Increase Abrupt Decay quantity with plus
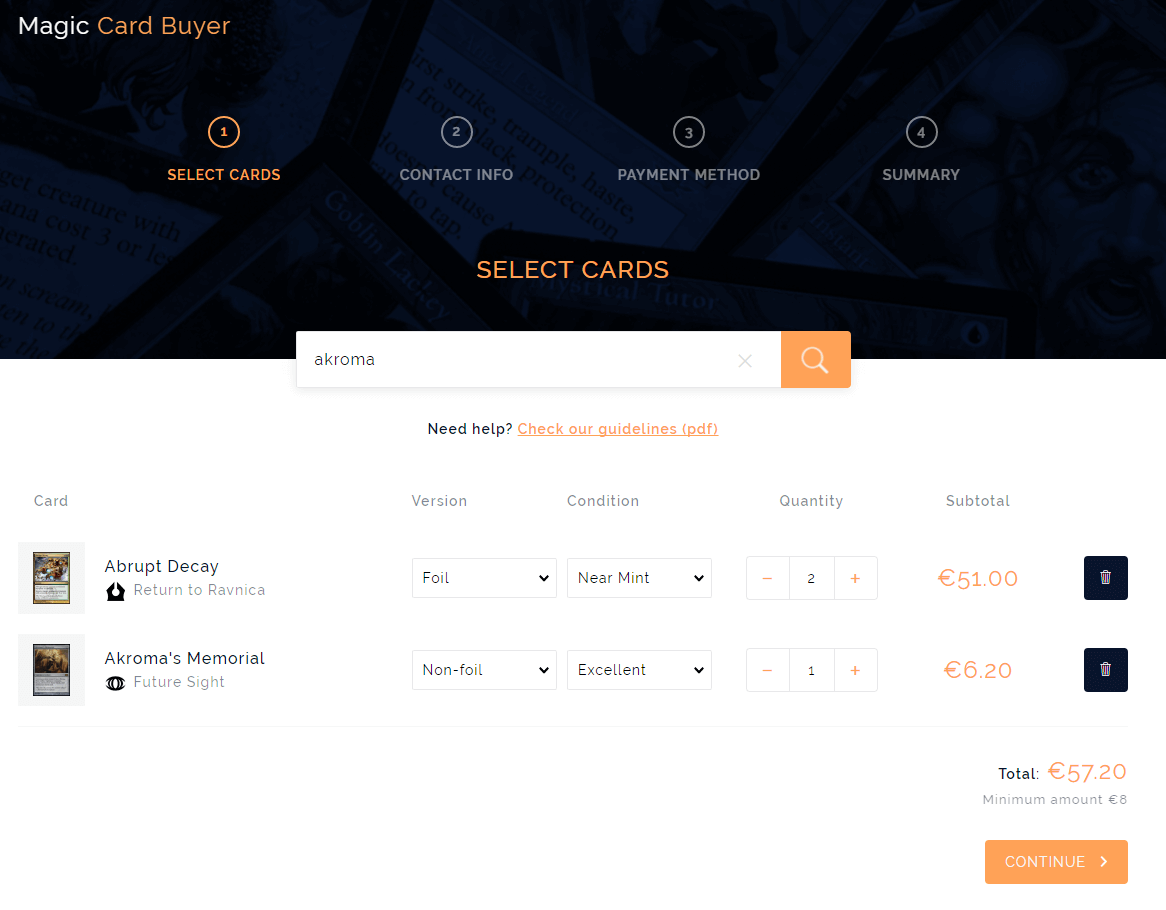The image size is (1166, 910). (x=855, y=578)
